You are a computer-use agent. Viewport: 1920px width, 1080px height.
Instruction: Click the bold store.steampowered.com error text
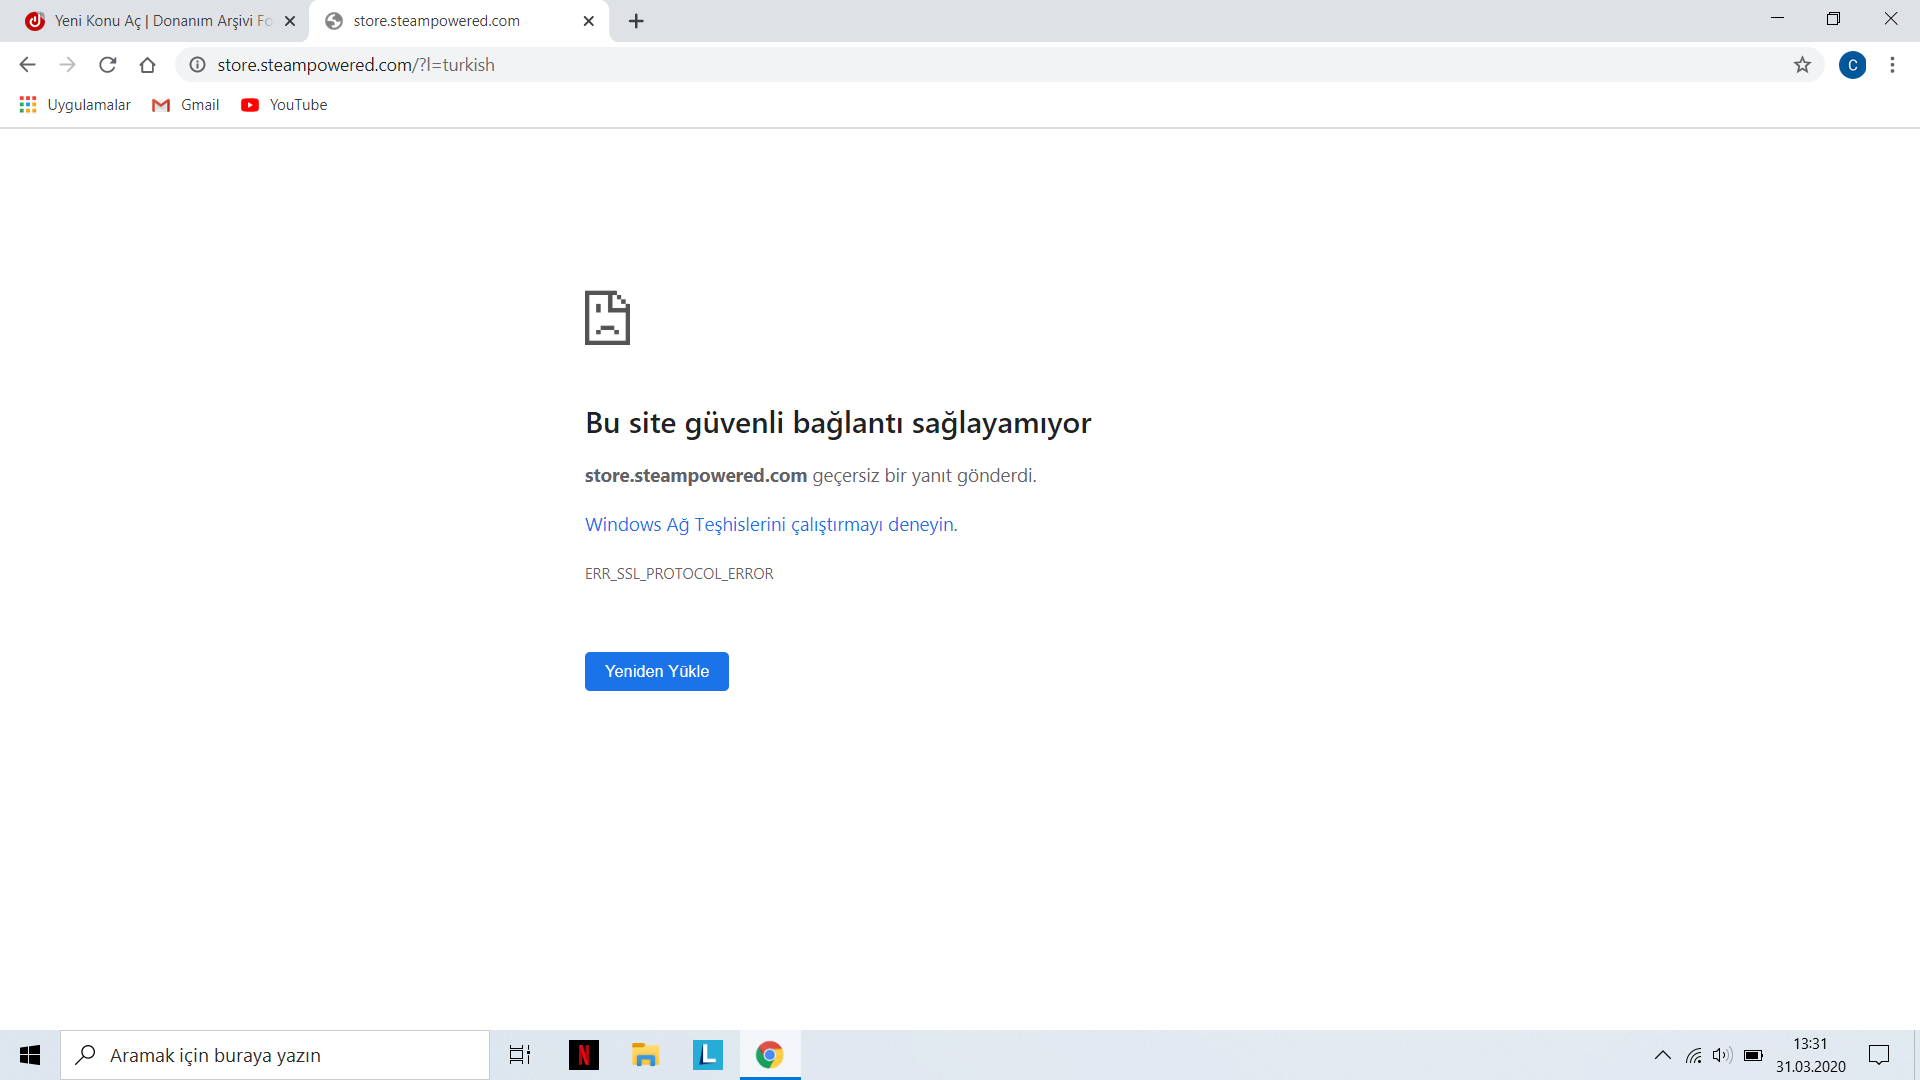[x=696, y=476]
